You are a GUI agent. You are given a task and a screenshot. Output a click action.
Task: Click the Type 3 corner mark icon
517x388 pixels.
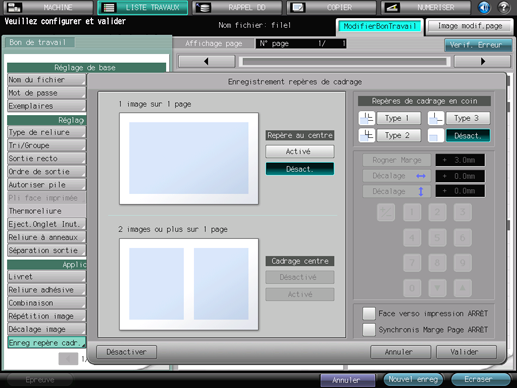436,118
